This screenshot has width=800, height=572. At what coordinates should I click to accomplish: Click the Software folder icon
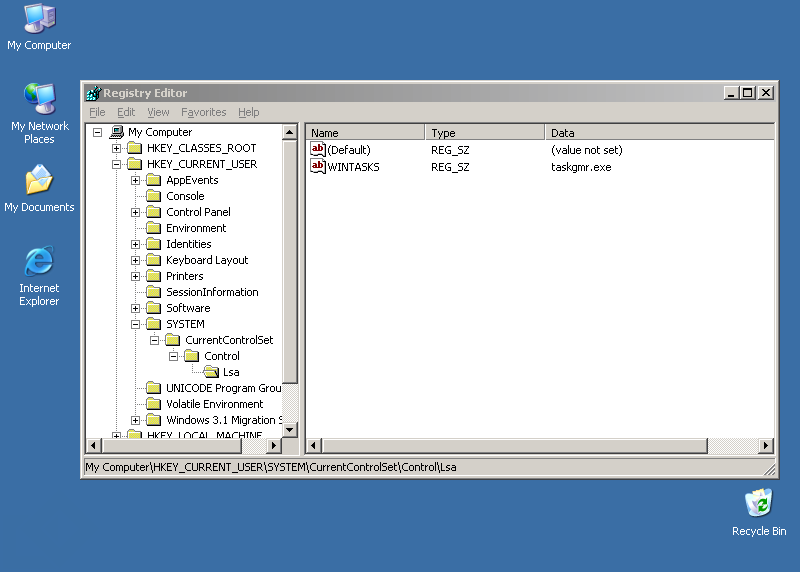click(x=154, y=308)
